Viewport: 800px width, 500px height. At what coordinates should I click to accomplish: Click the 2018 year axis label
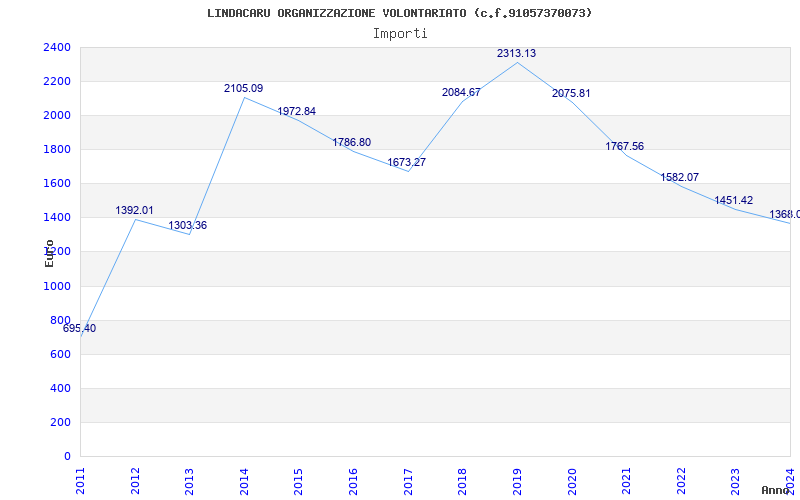[463, 481]
